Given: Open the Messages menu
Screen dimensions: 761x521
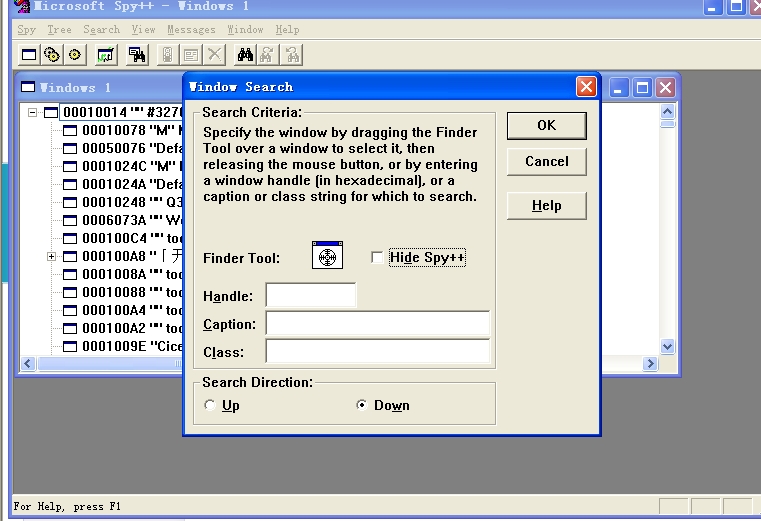Looking at the screenshot, I should pos(191,30).
